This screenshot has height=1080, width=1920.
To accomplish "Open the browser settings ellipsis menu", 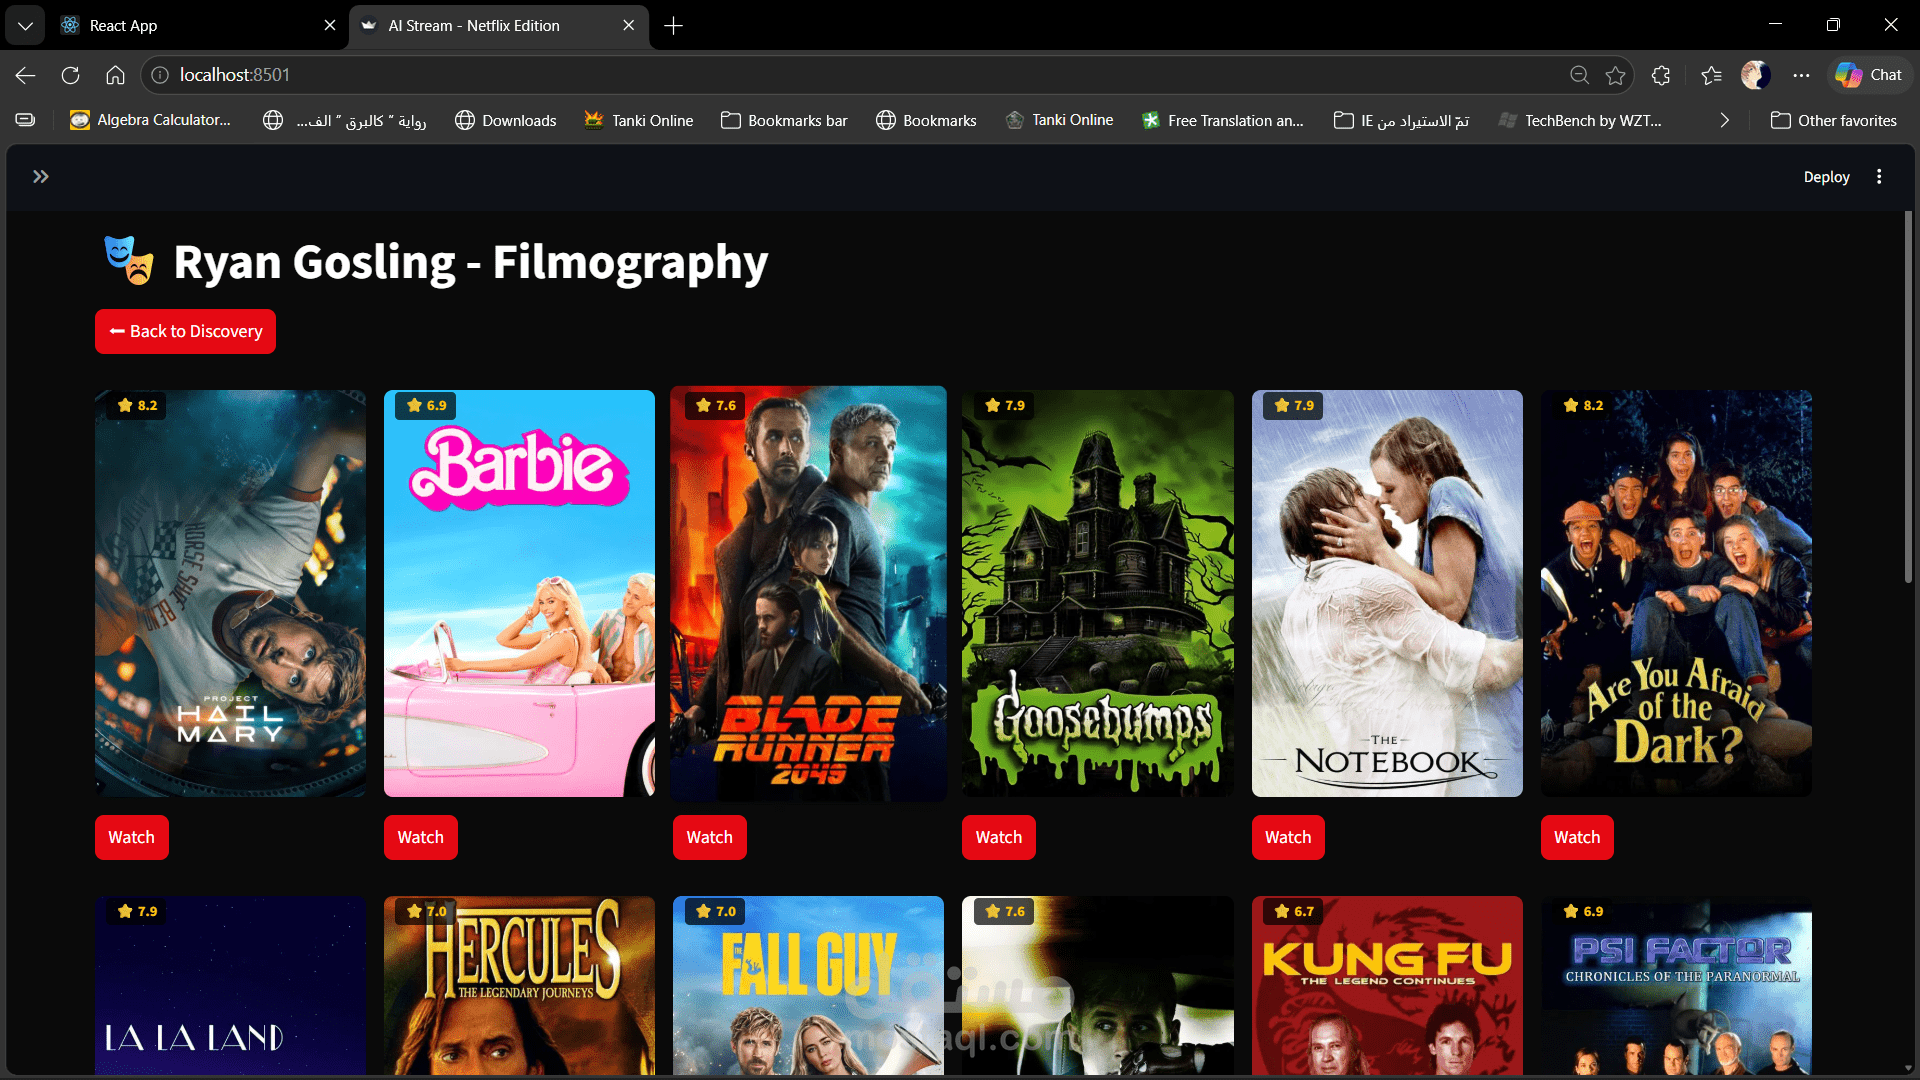I will (1801, 75).
